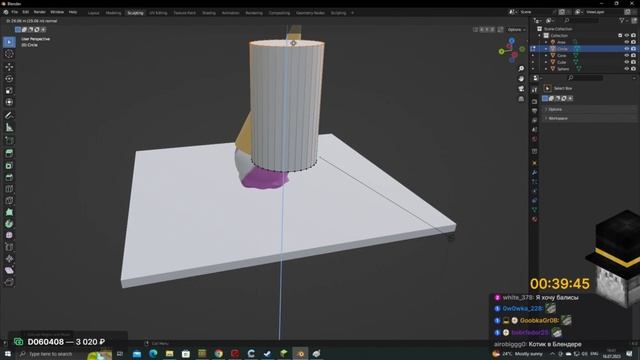Select the Measure tool
The height and width of the screenshot is (360, 640).
click(9, 127)
